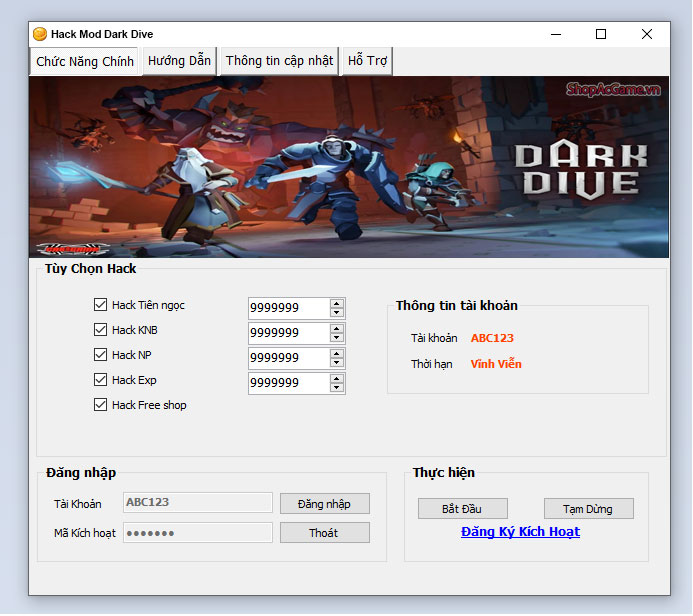The width and height of the screenshot is (693, 616).
Task: Uncheck the Hack Free shop option
Action: (x=100, y=405)
